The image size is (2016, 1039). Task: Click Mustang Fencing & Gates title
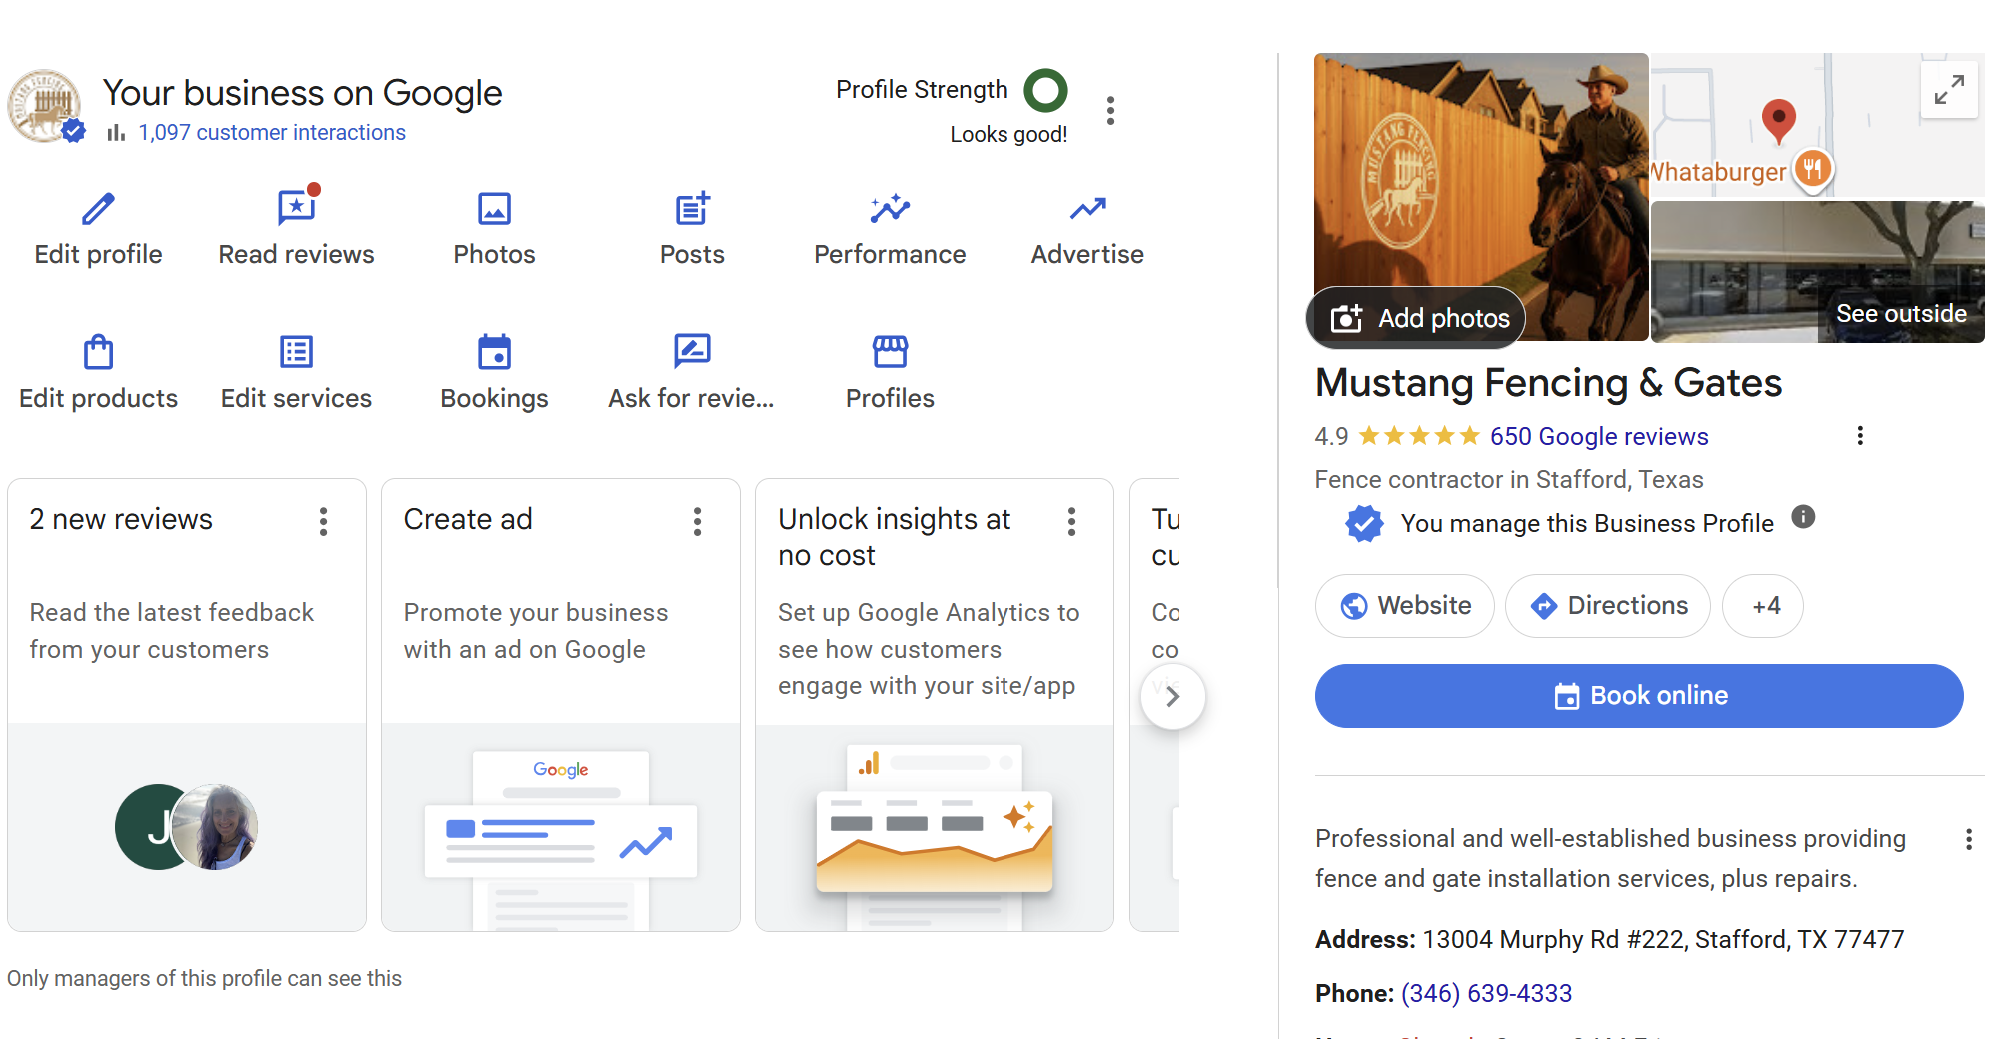1548,383
